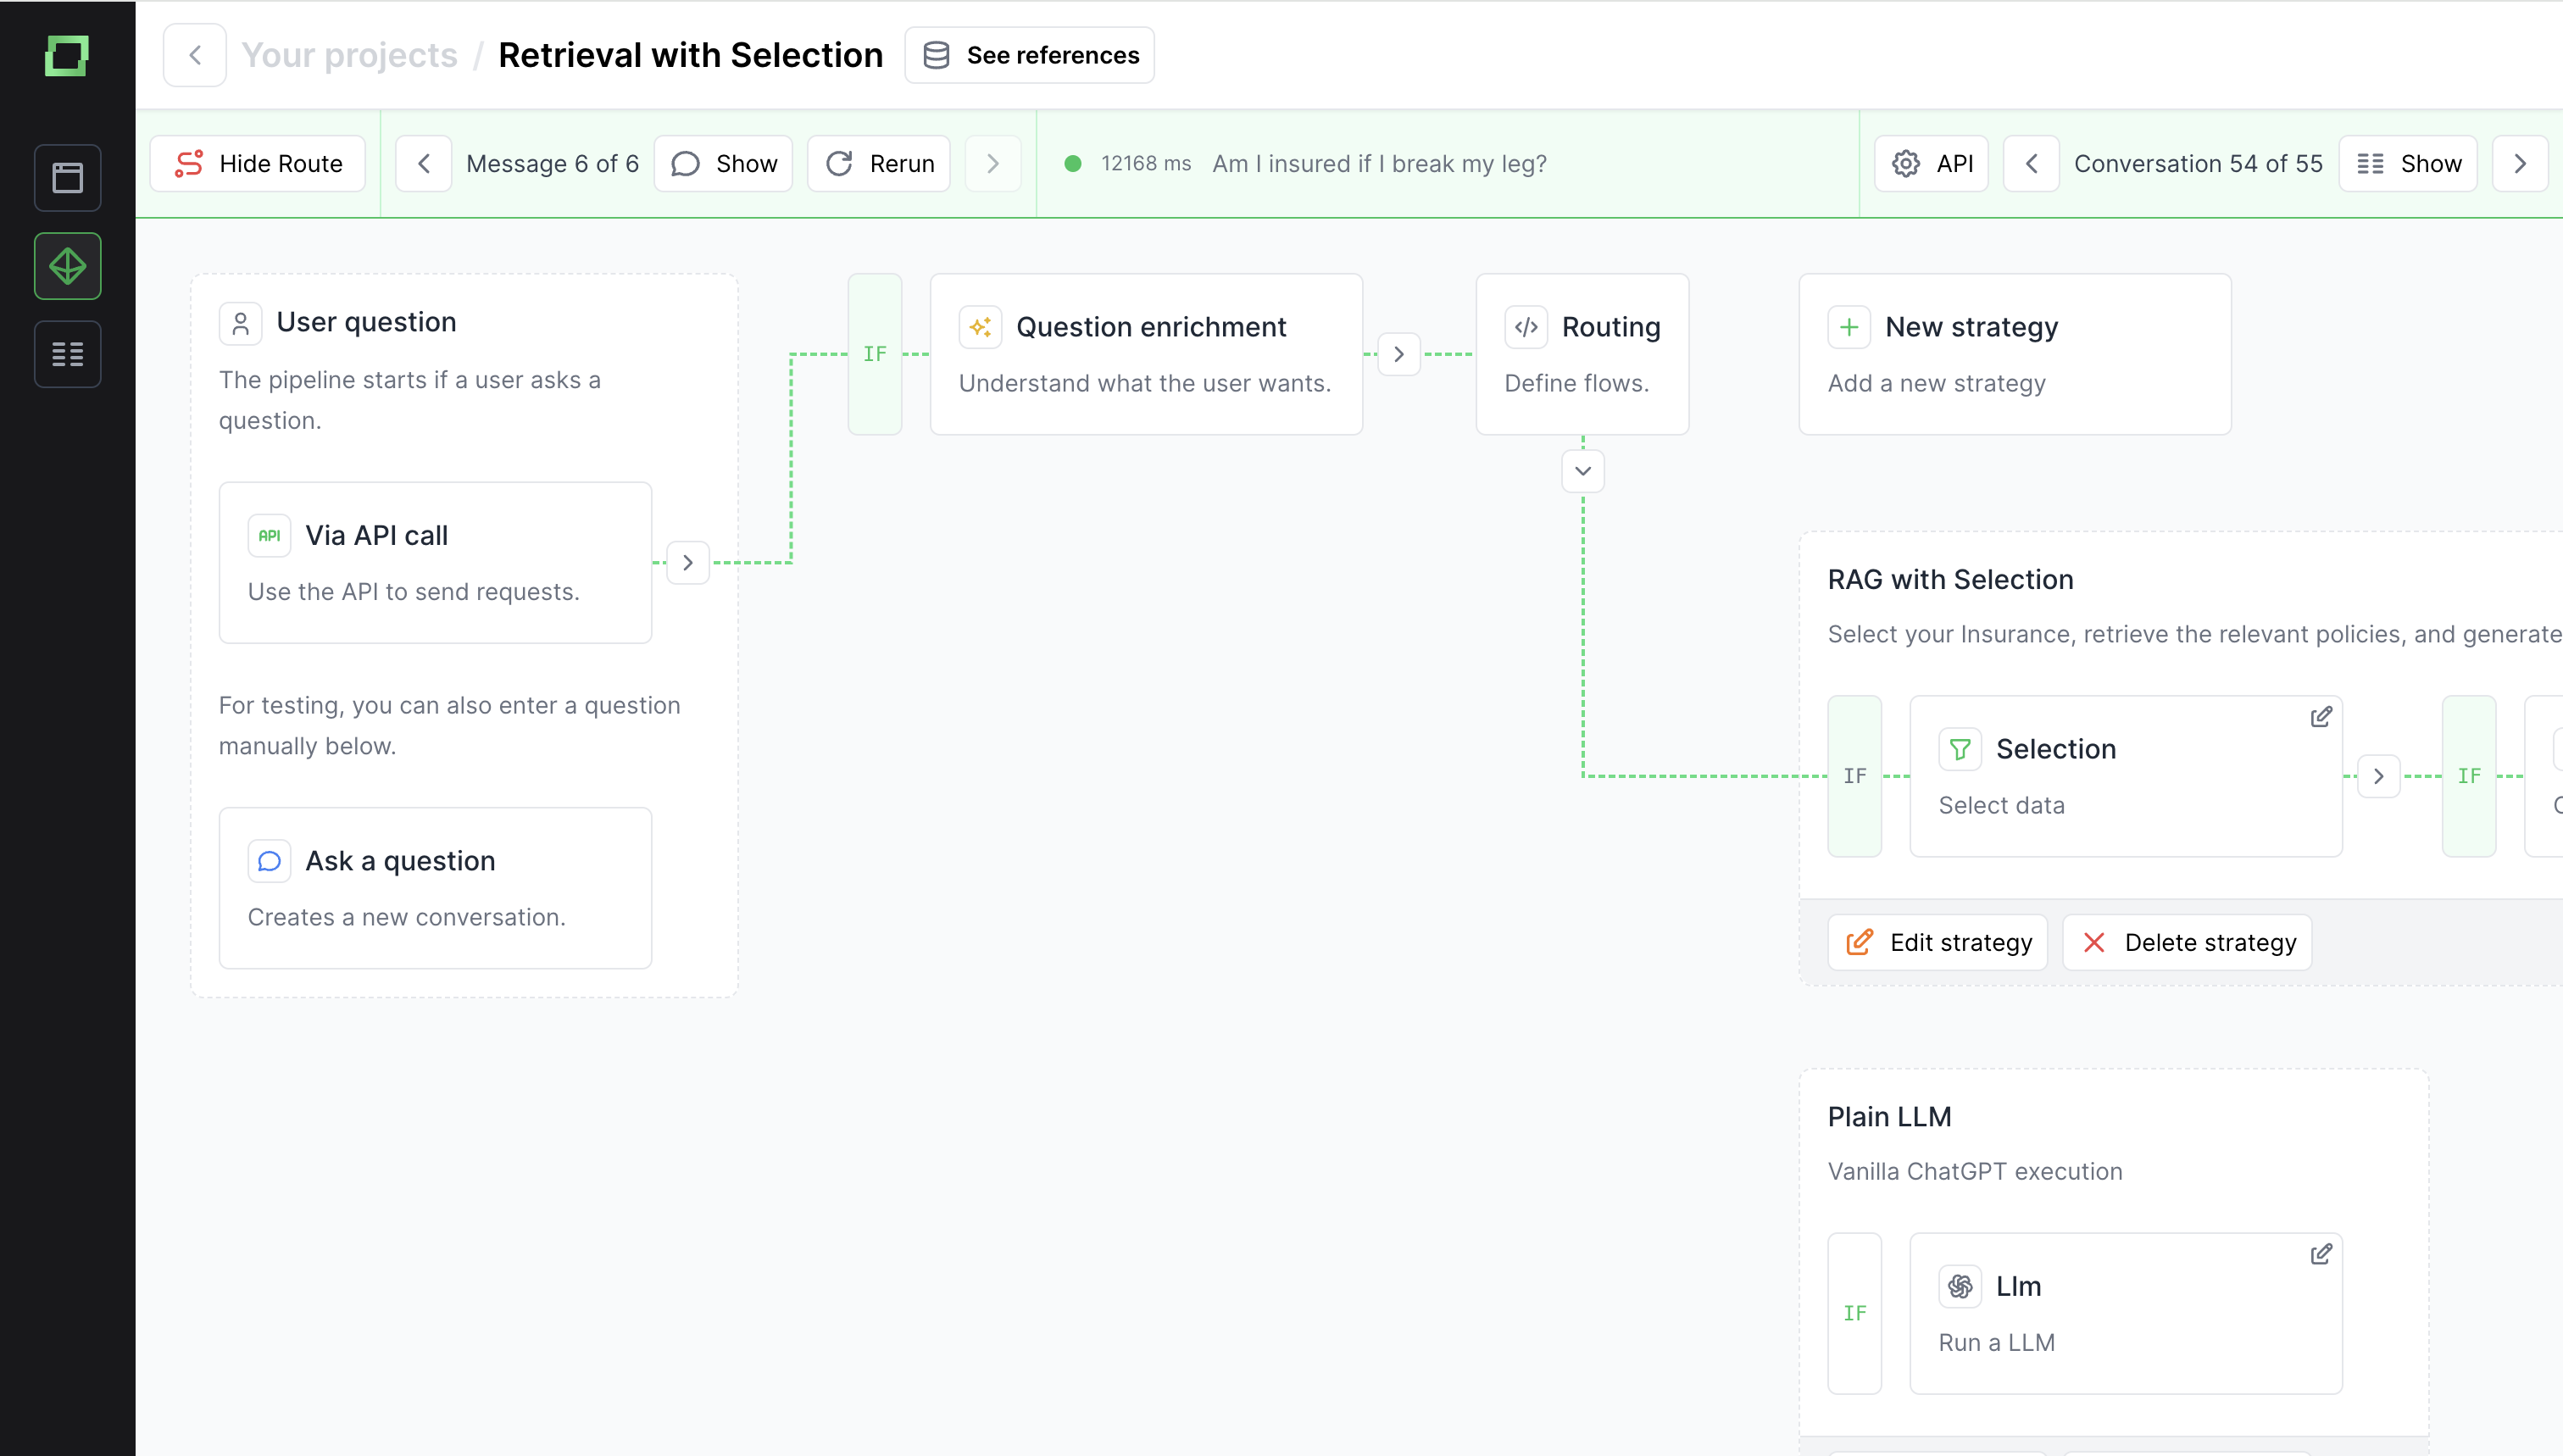Click the Routing code icon
Image resolution: width=2563 pixels, height=1456 pixels.
coord(1526,327)
